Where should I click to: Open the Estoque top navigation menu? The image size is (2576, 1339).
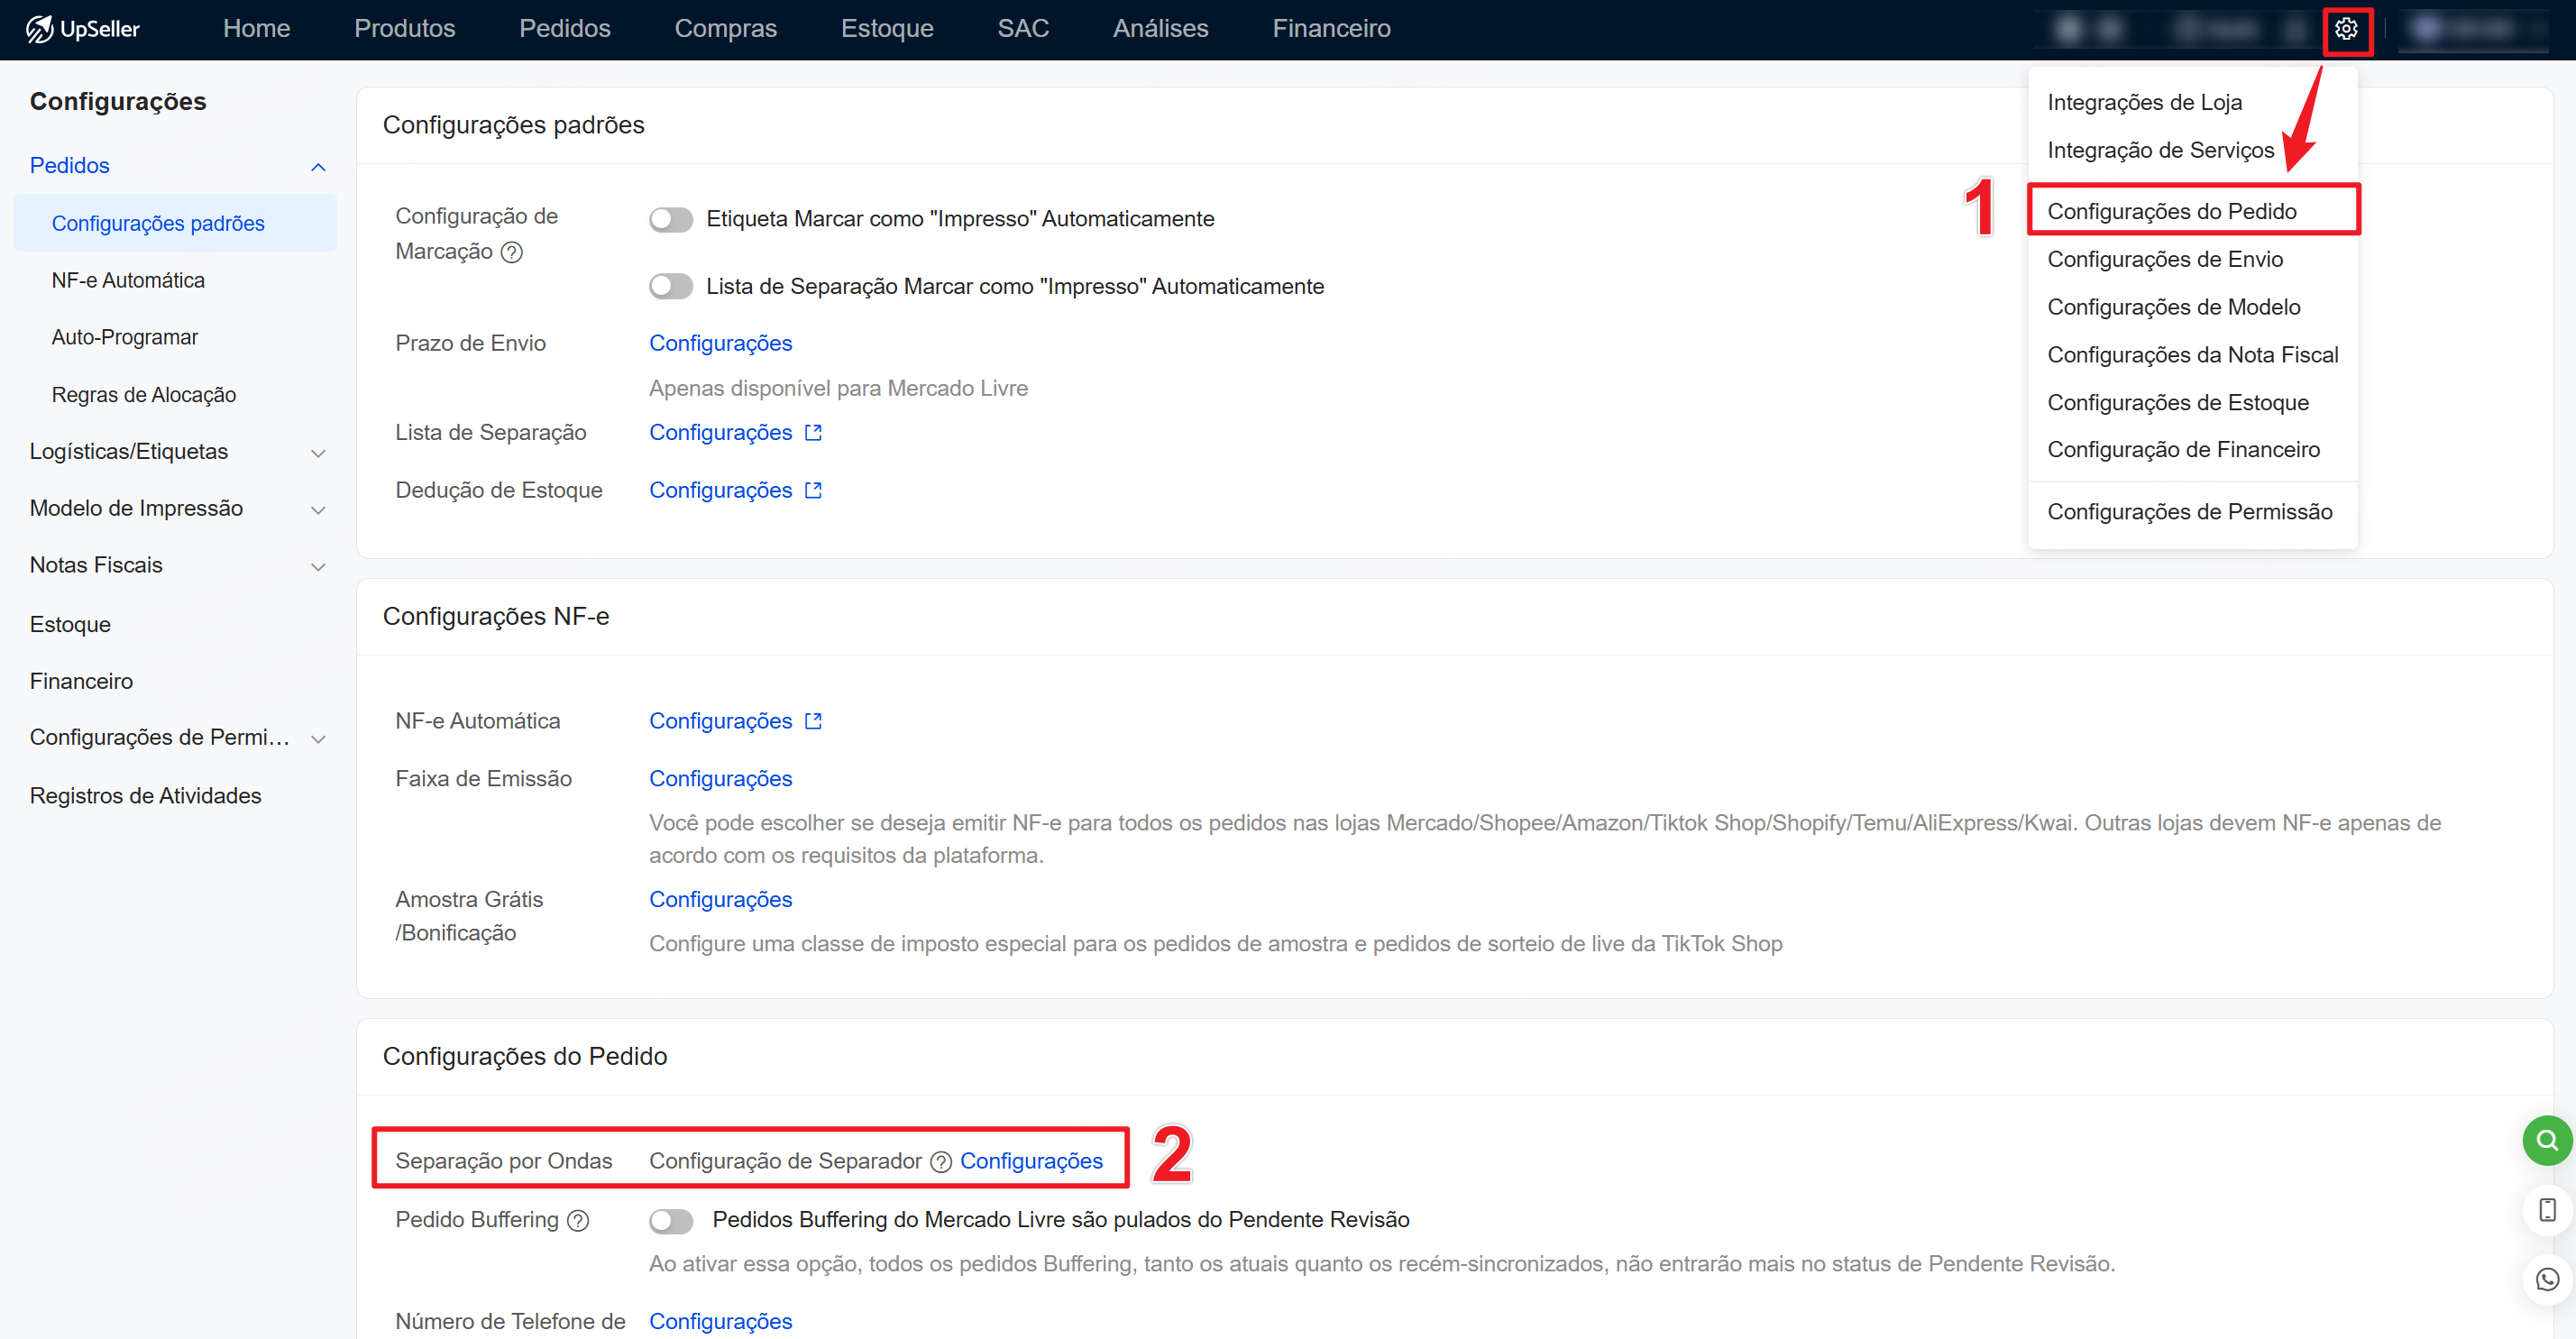886,29
